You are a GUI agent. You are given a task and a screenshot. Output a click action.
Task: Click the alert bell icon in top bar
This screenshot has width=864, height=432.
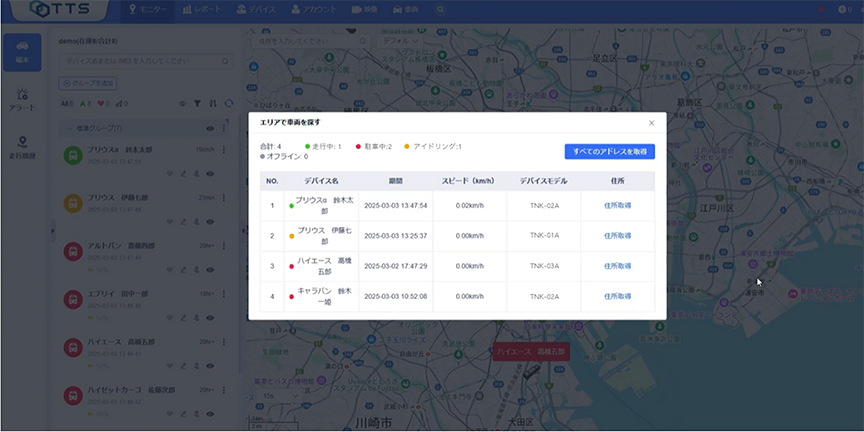click(822, 9)
